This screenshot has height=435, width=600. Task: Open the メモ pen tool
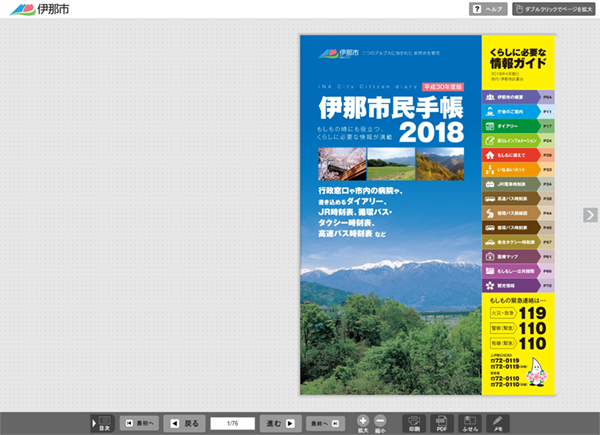click(497, 424)
